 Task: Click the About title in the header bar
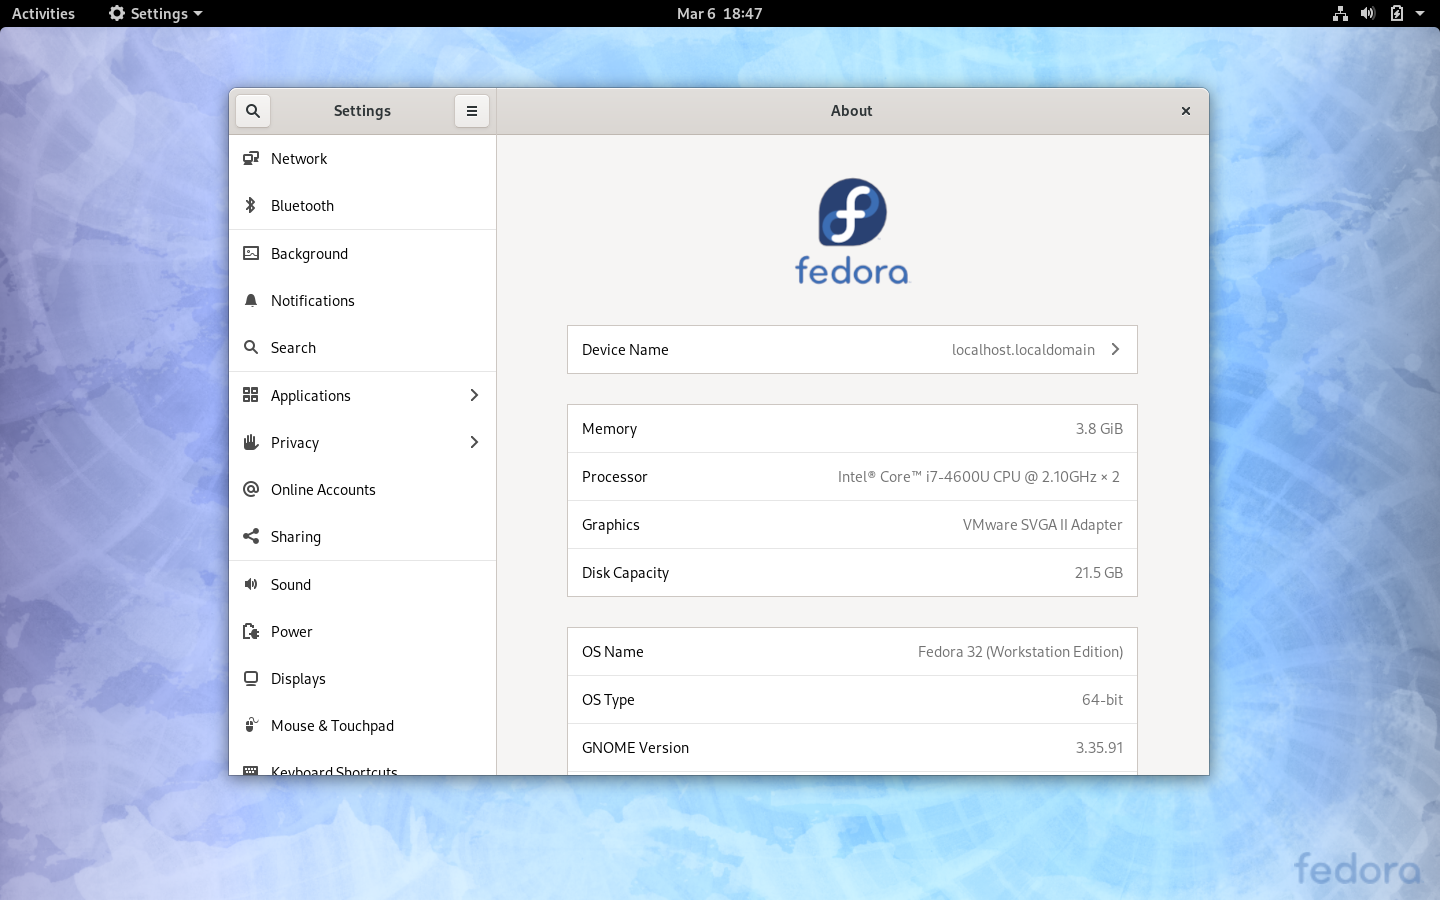click(x=852, y=111)
